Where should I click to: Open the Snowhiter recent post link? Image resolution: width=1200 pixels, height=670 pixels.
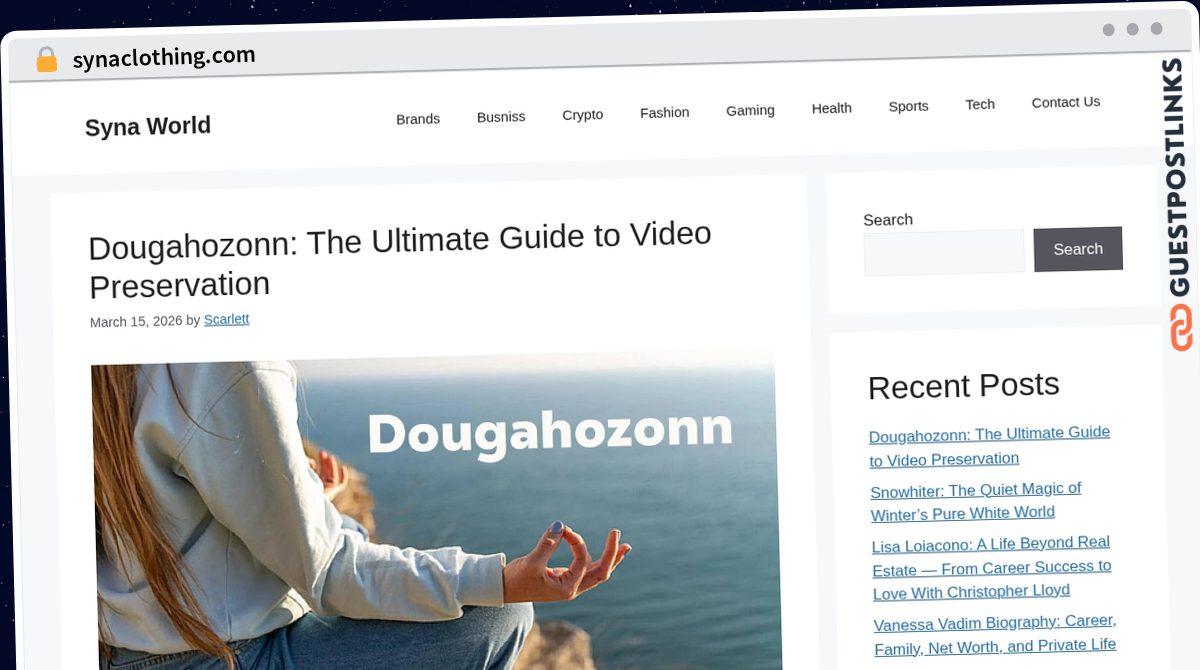tap(976, 501)
